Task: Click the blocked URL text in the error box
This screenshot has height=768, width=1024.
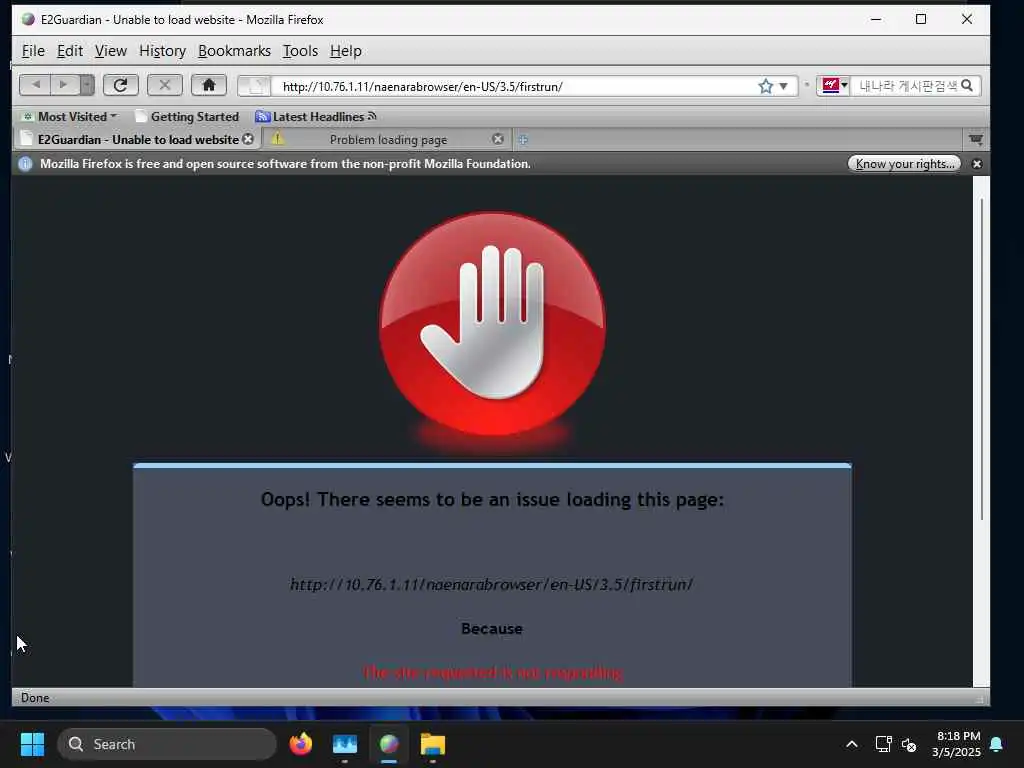Action: point(492,584)
